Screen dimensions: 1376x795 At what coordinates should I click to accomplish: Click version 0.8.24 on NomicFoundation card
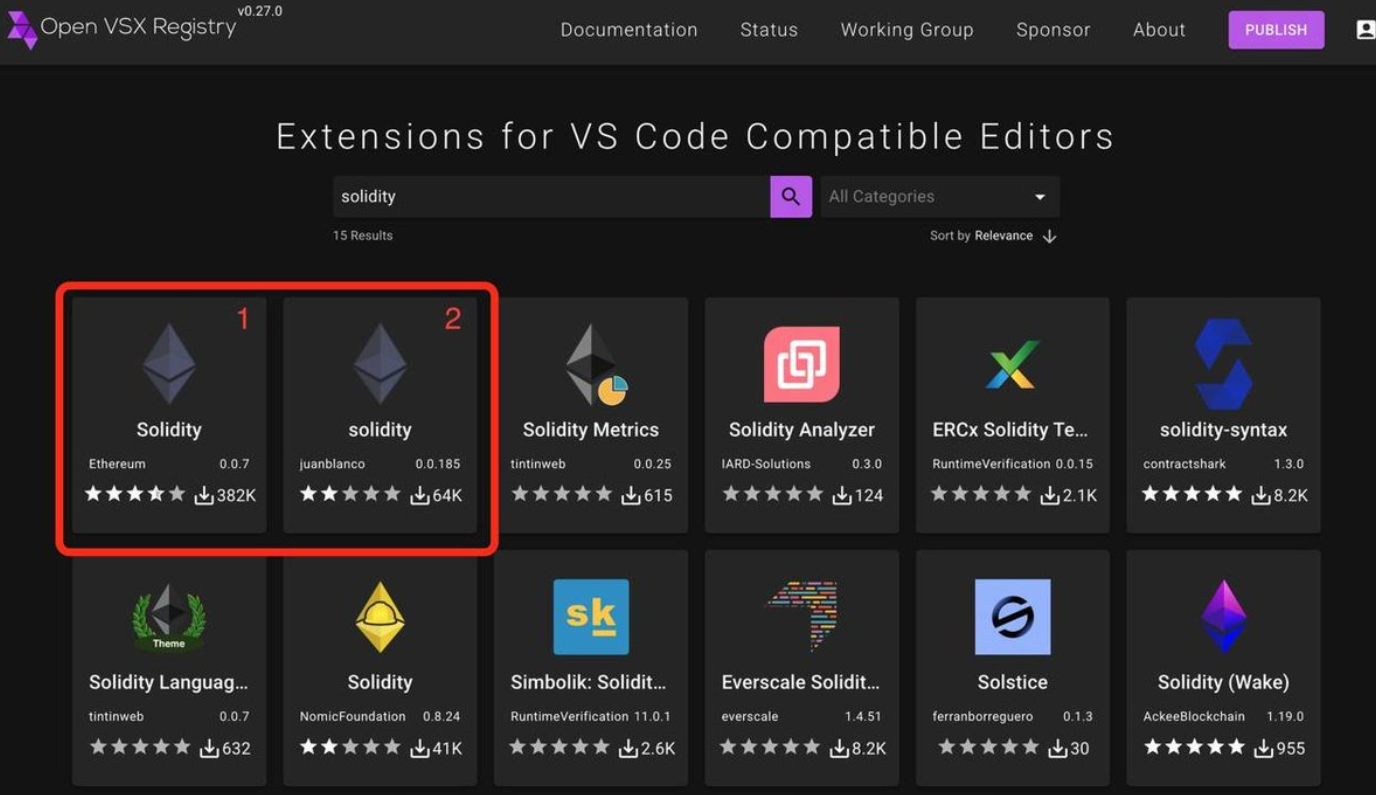click(x=441, y=717)
